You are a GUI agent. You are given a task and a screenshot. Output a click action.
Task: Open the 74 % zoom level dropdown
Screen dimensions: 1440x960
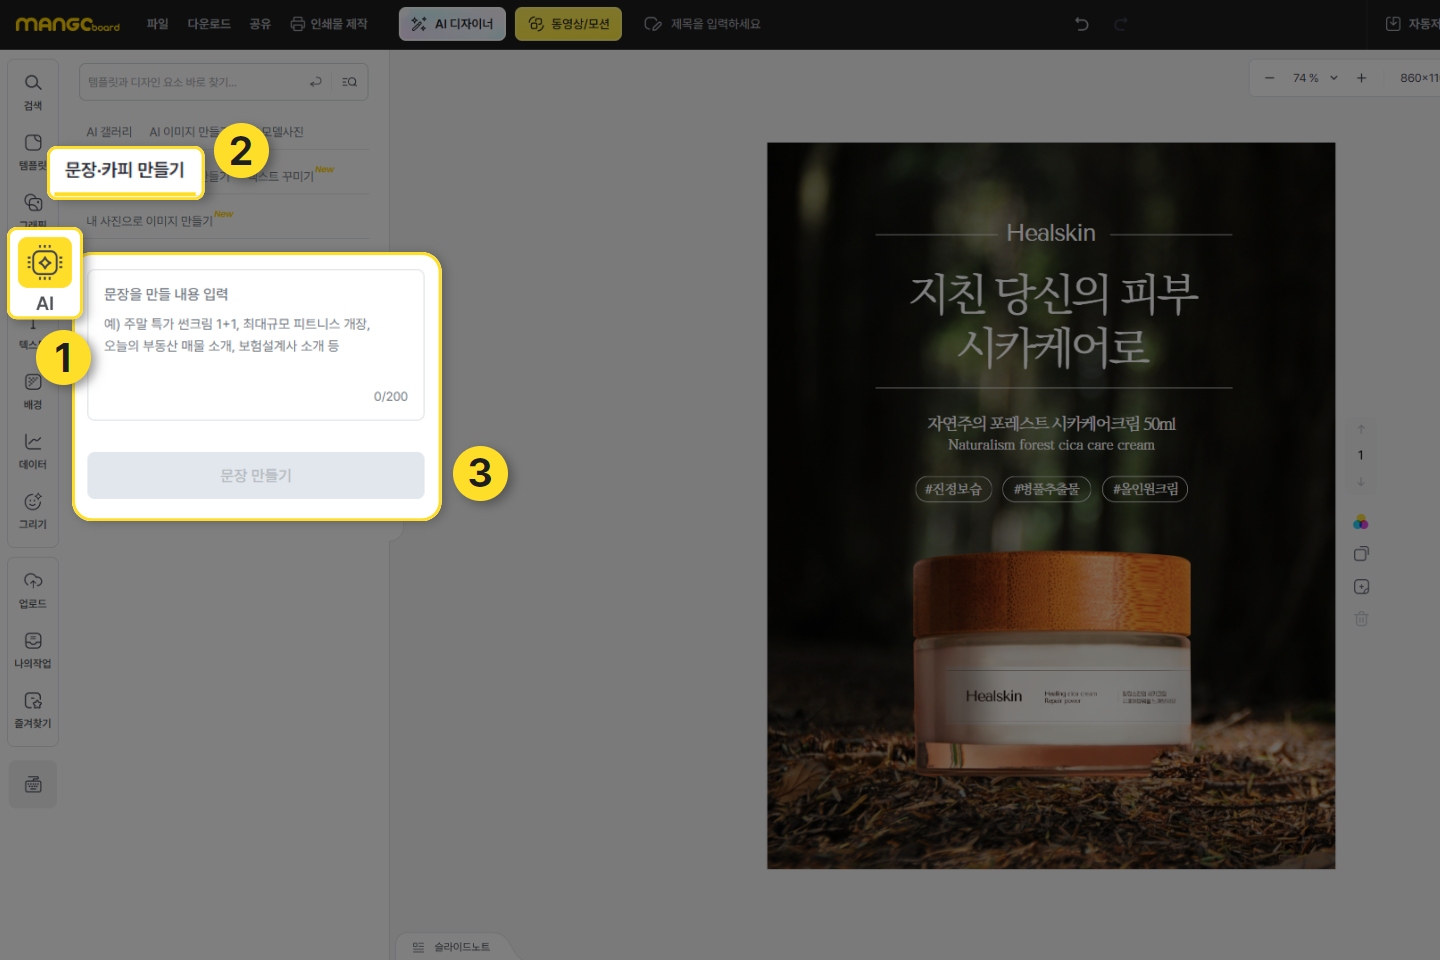(x=1315, y=78)
